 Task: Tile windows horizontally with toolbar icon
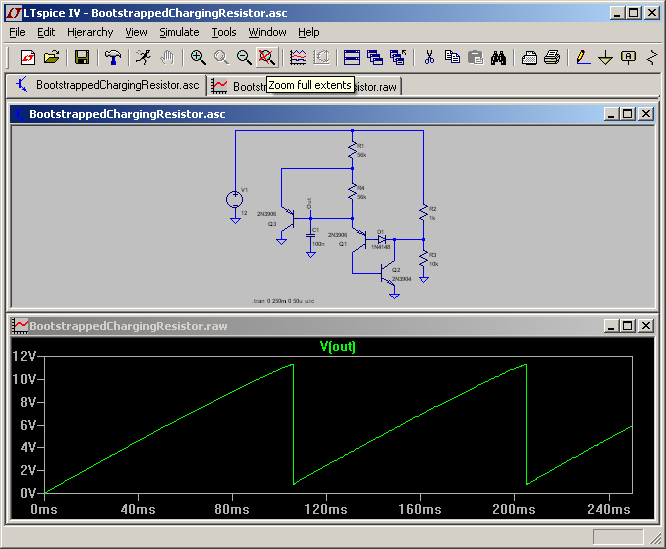point(352,58)
